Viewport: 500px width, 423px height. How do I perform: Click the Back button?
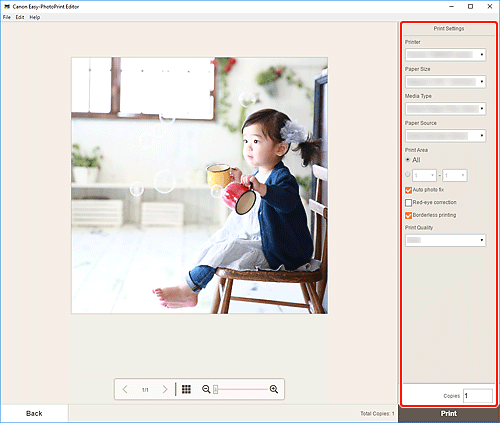click(34, 413)
